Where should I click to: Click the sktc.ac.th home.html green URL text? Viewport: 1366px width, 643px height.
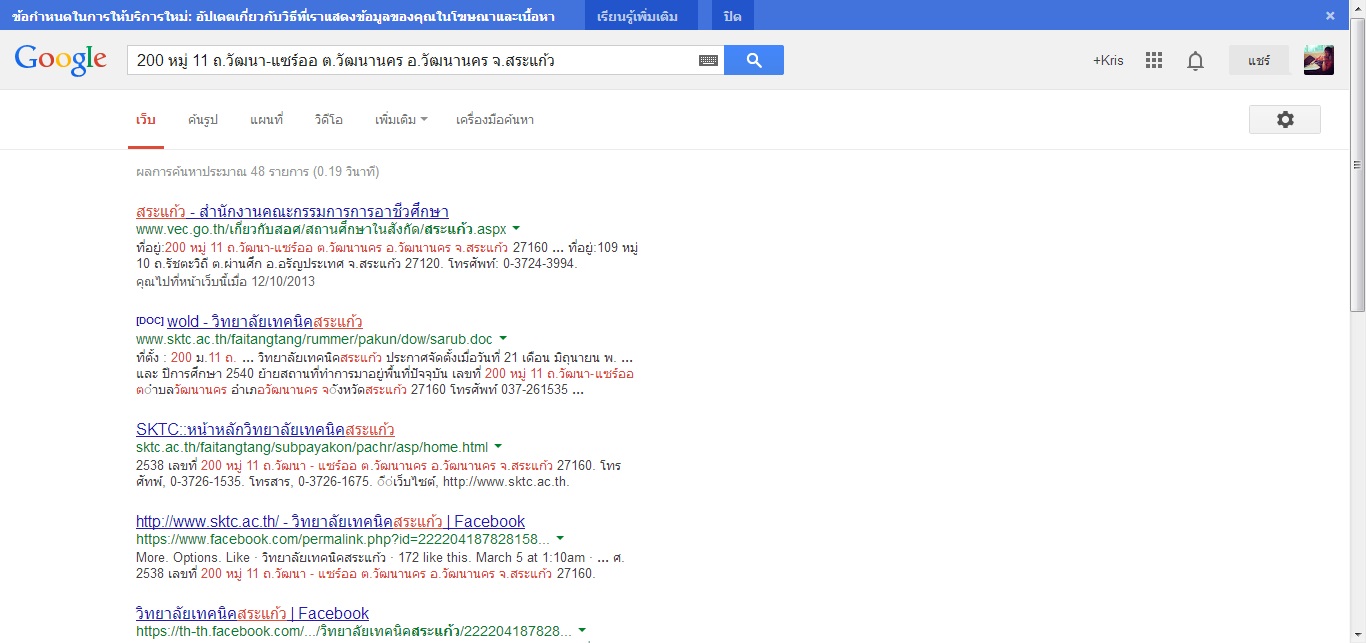click(312, 447)
